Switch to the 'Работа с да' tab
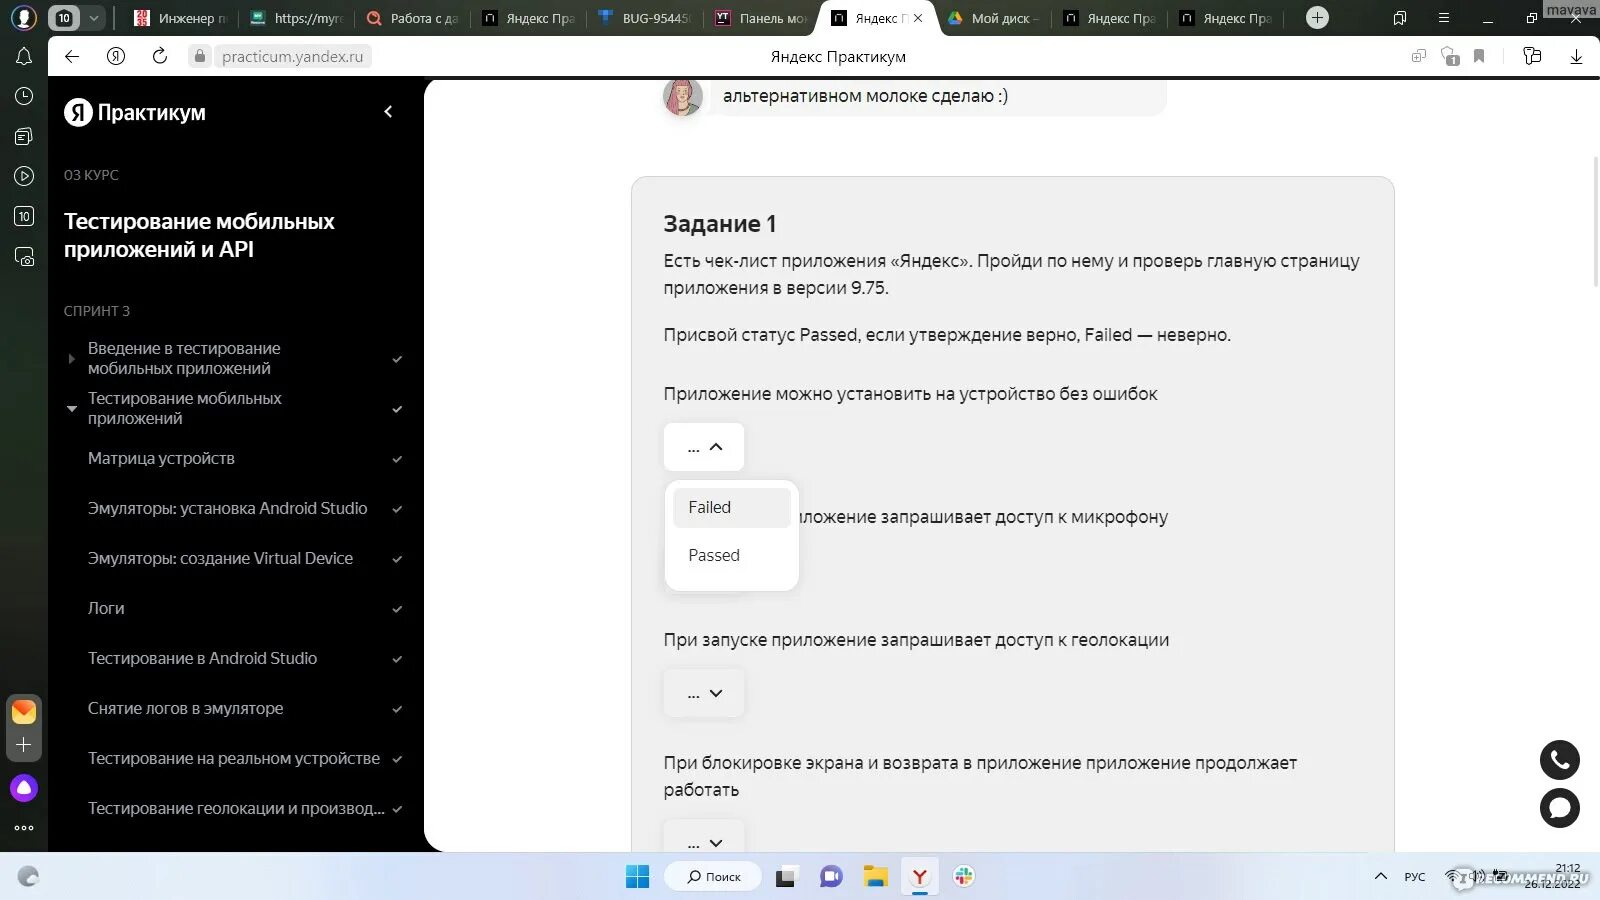This screenshot has width=1600, height=900. click(x=412, y=18)
